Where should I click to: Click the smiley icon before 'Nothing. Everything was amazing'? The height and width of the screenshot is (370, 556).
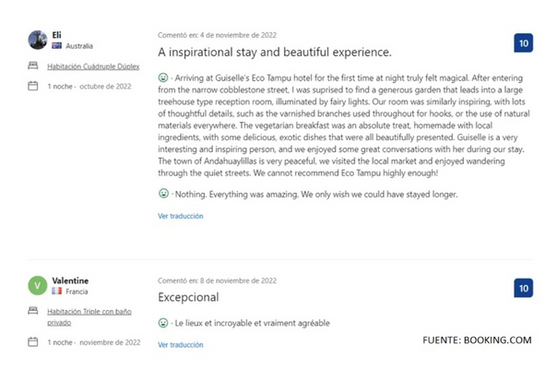pyautogui.click(x=163, y=193)
